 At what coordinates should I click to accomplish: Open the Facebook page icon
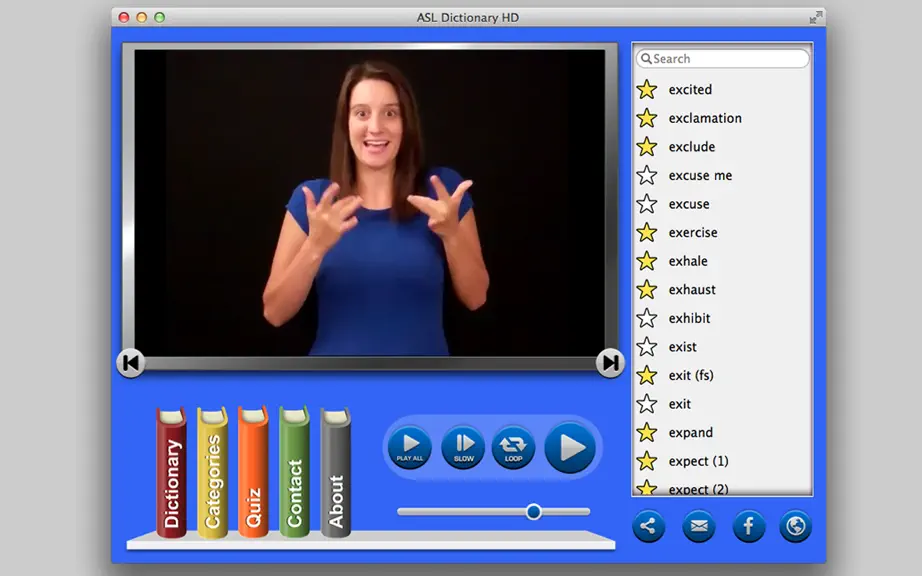tap(749, 526)
